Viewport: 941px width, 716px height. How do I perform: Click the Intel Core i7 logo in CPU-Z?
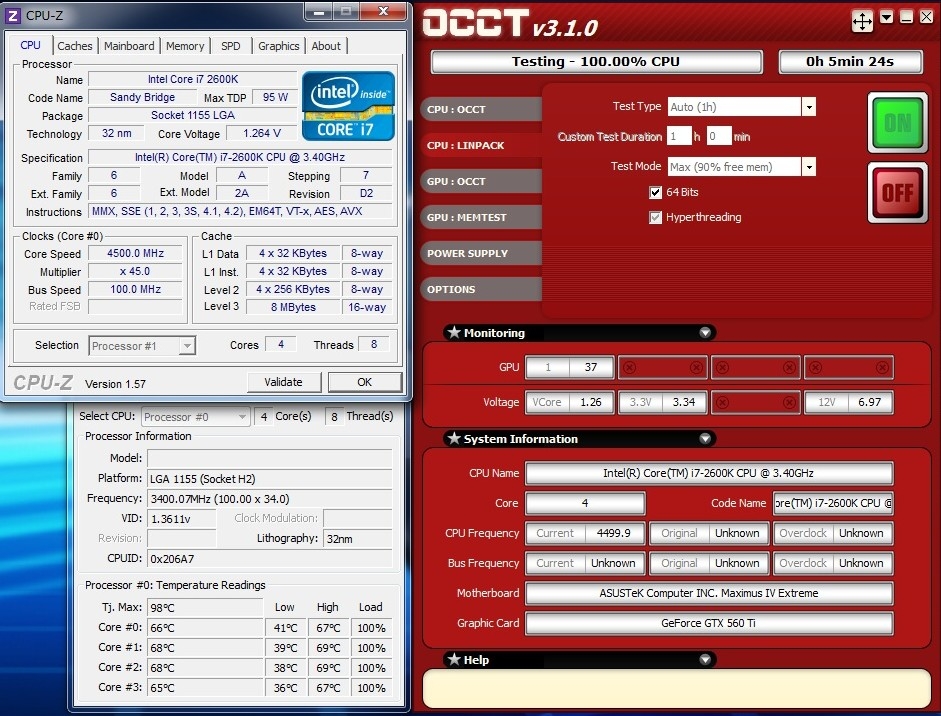pos(348,106)
